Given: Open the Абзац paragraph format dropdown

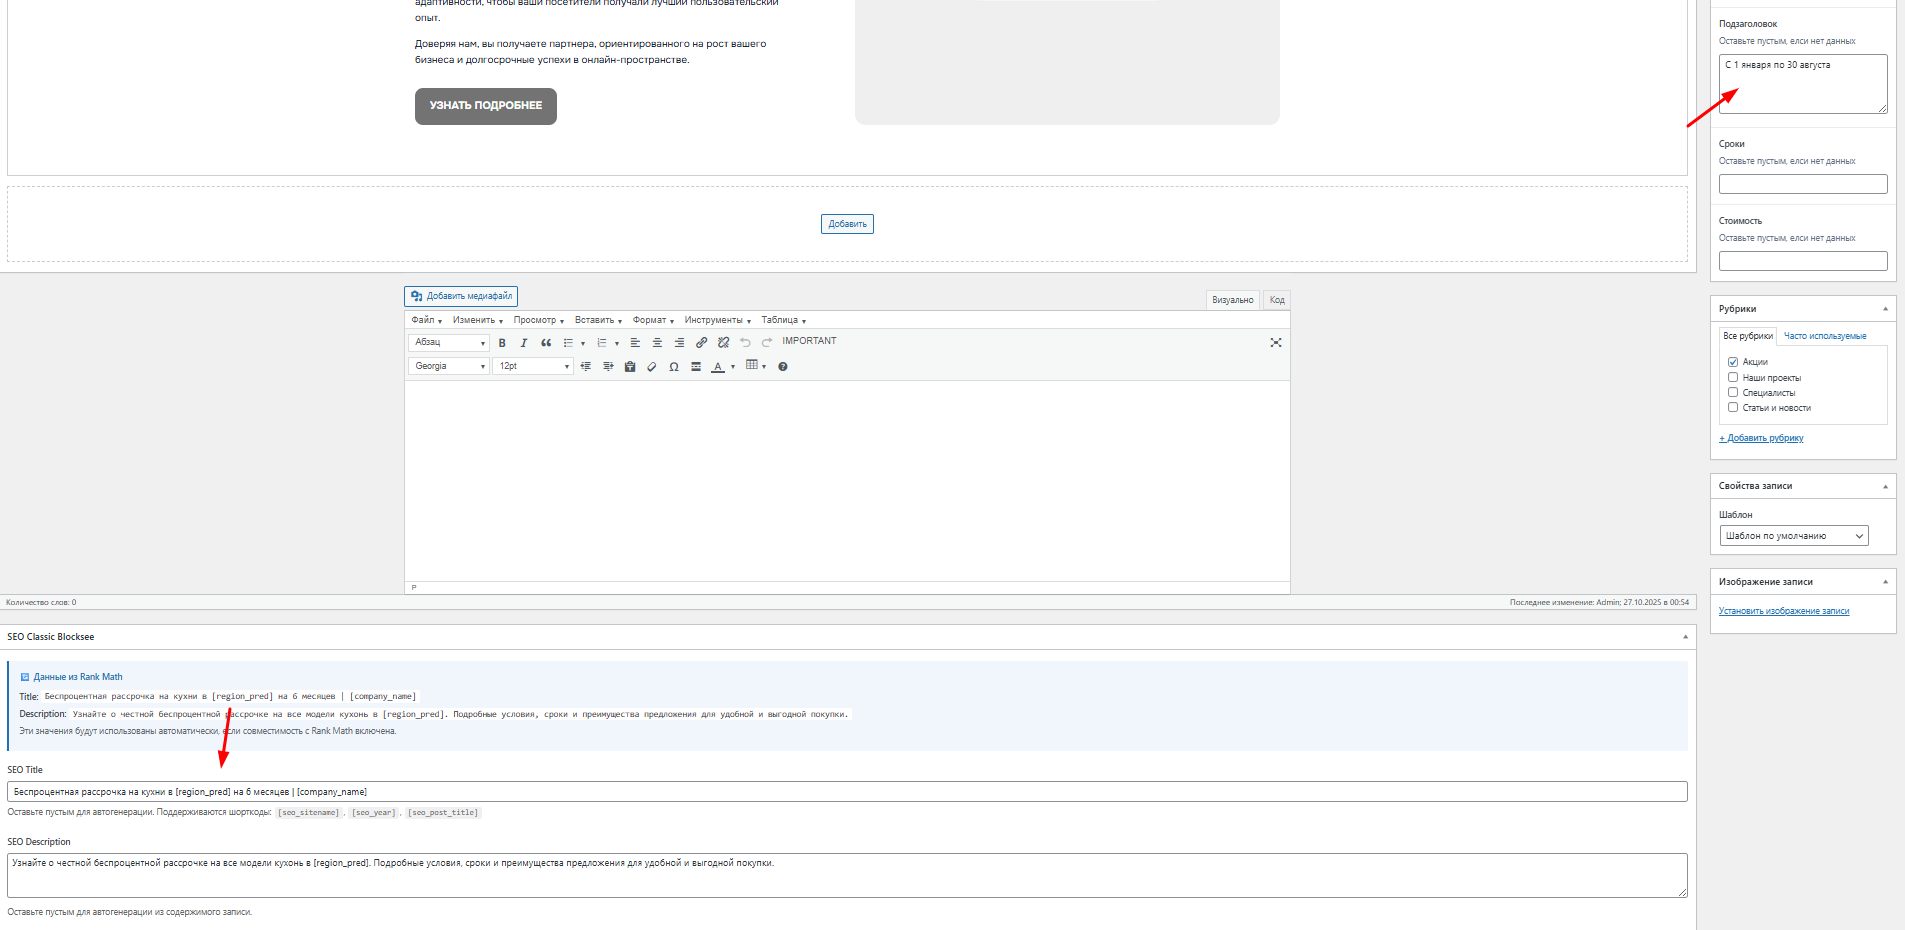Looking at the screenshot, I should click(x=448, y=343).
